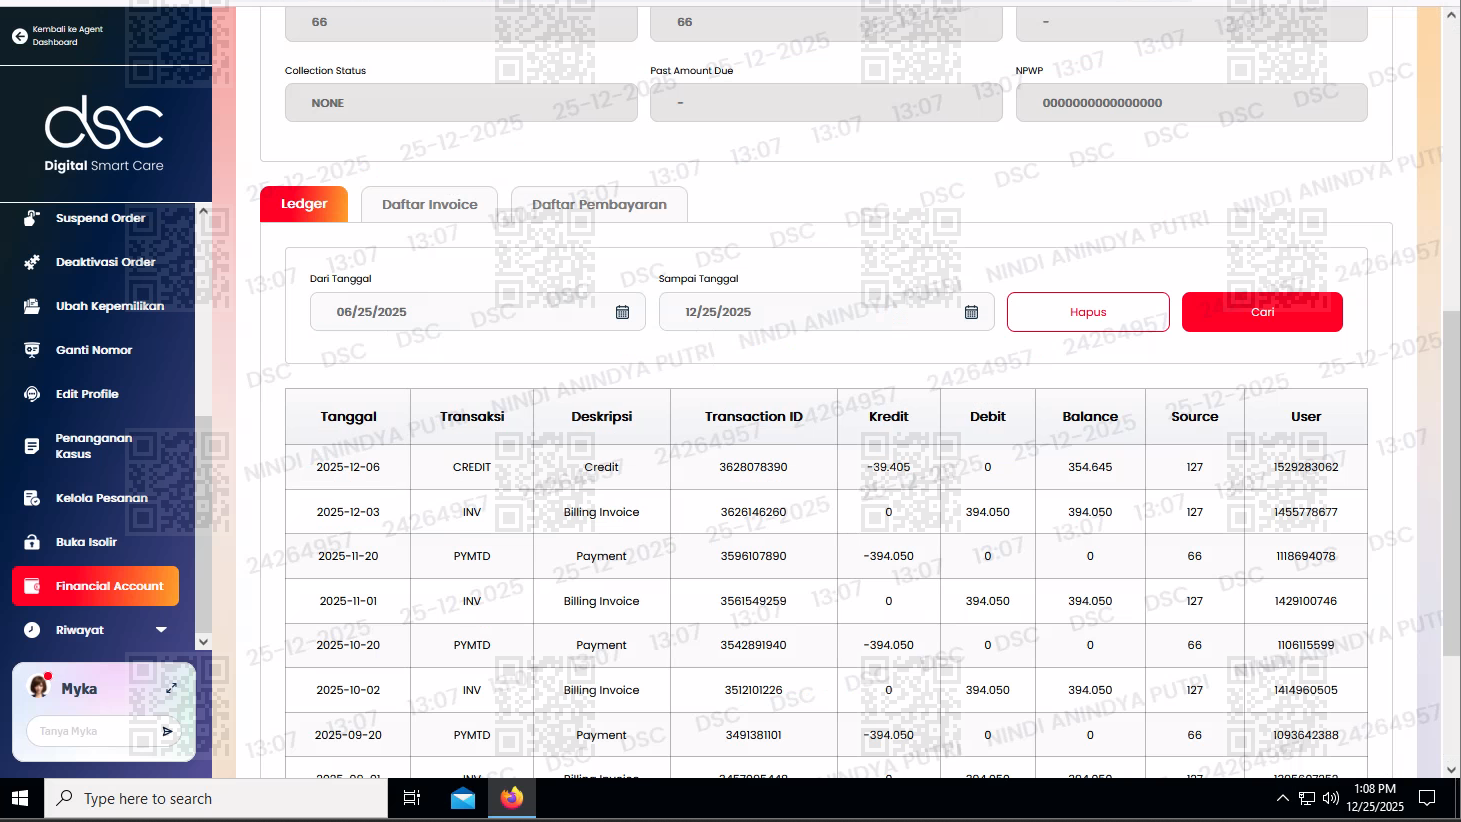Click the Collection Status NONE field

pyautogui.click(x=461, y=103)
